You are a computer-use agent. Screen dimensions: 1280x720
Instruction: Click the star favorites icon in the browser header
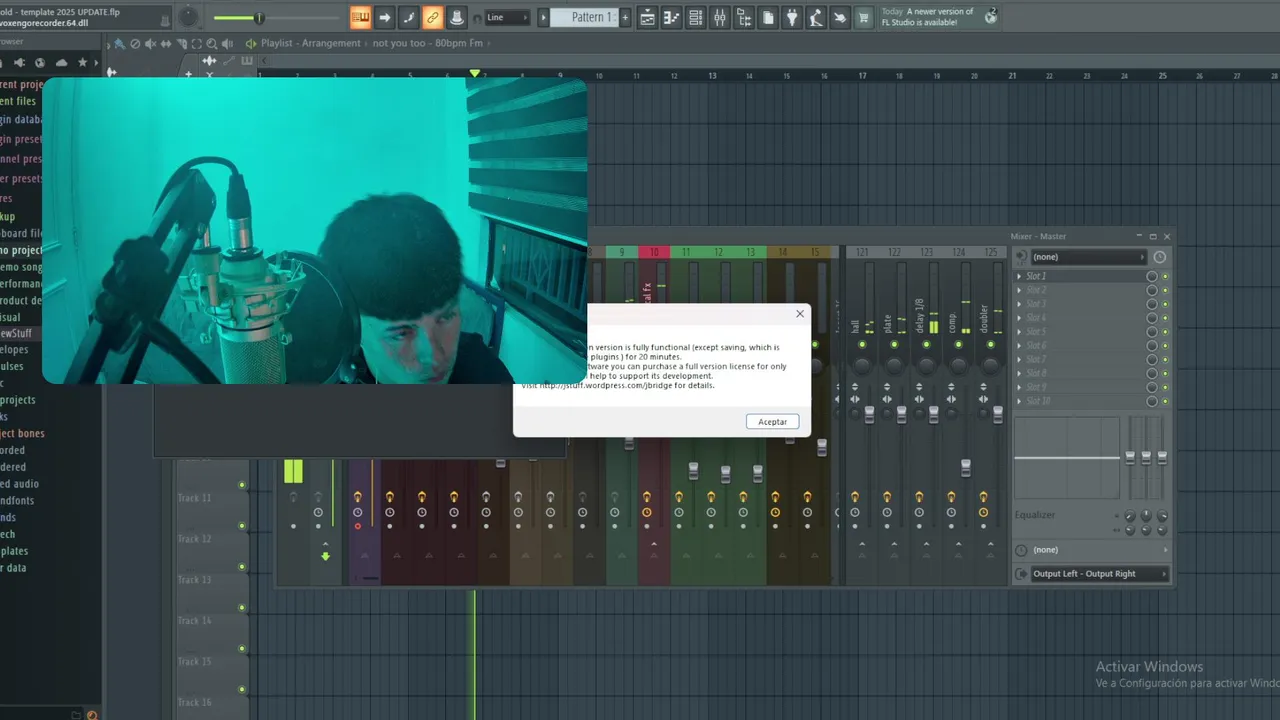[x=83, y=63]
